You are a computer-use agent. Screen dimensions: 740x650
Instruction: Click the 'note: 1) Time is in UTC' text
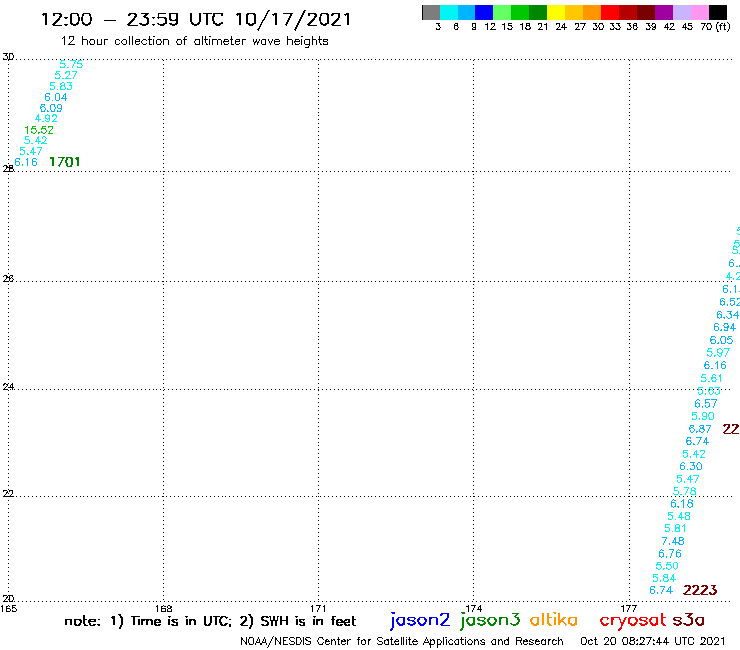tap(148, 621)
